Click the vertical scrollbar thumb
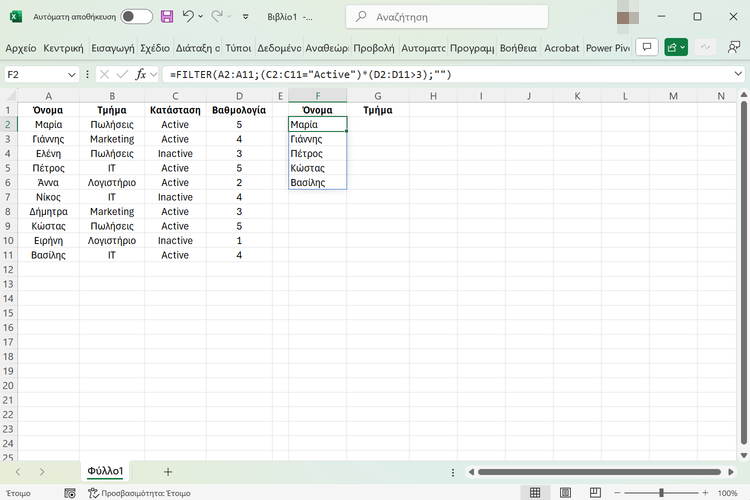Viewport: 750px width, 500px height. coord(744,274)
